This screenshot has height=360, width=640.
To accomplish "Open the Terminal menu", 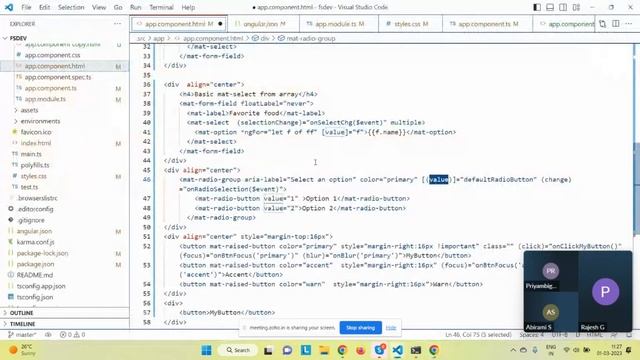I will point(161,7).
